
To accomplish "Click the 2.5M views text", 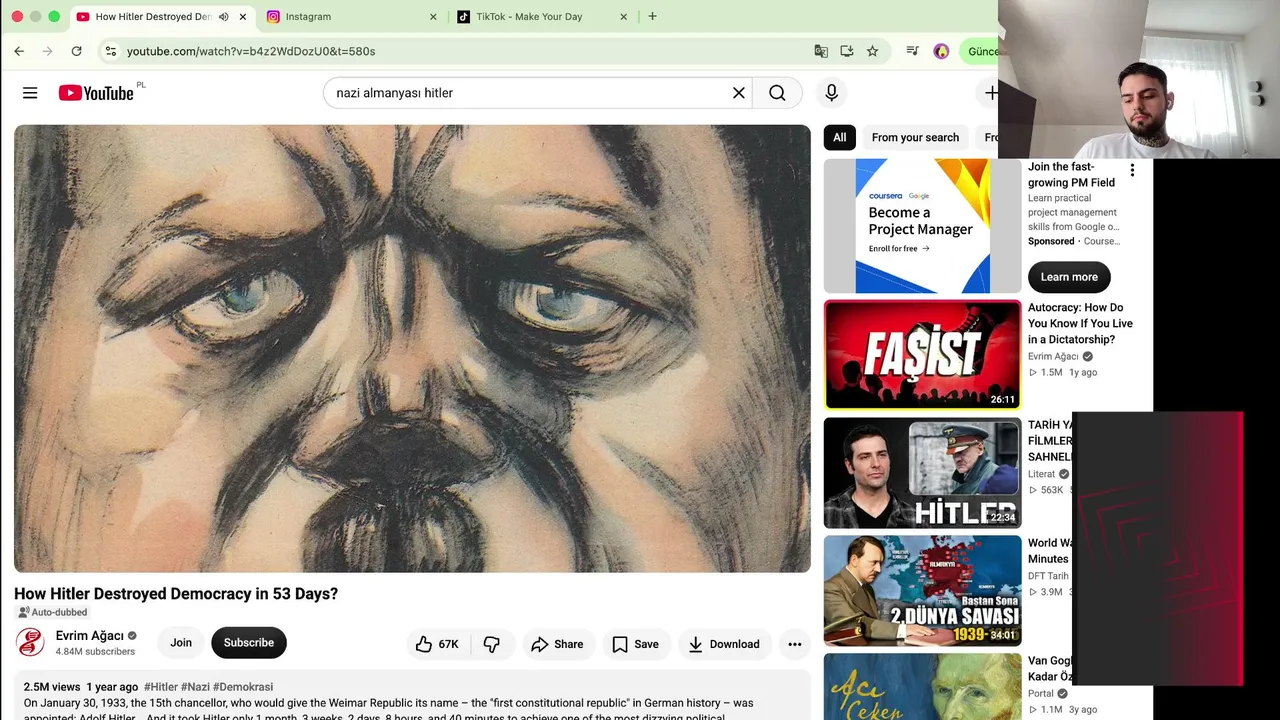I will point(52,687).
